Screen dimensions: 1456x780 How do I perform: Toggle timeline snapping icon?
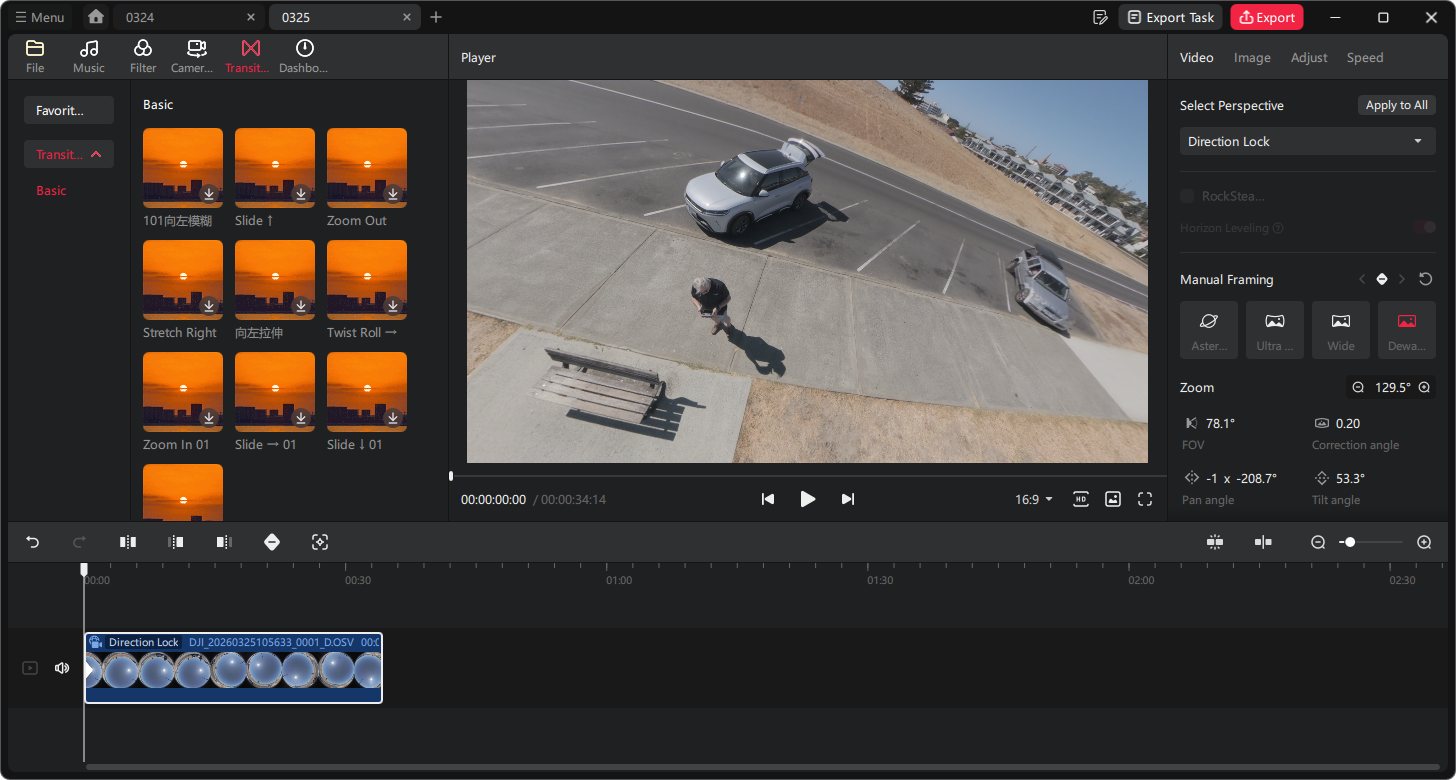[1215, 542]
